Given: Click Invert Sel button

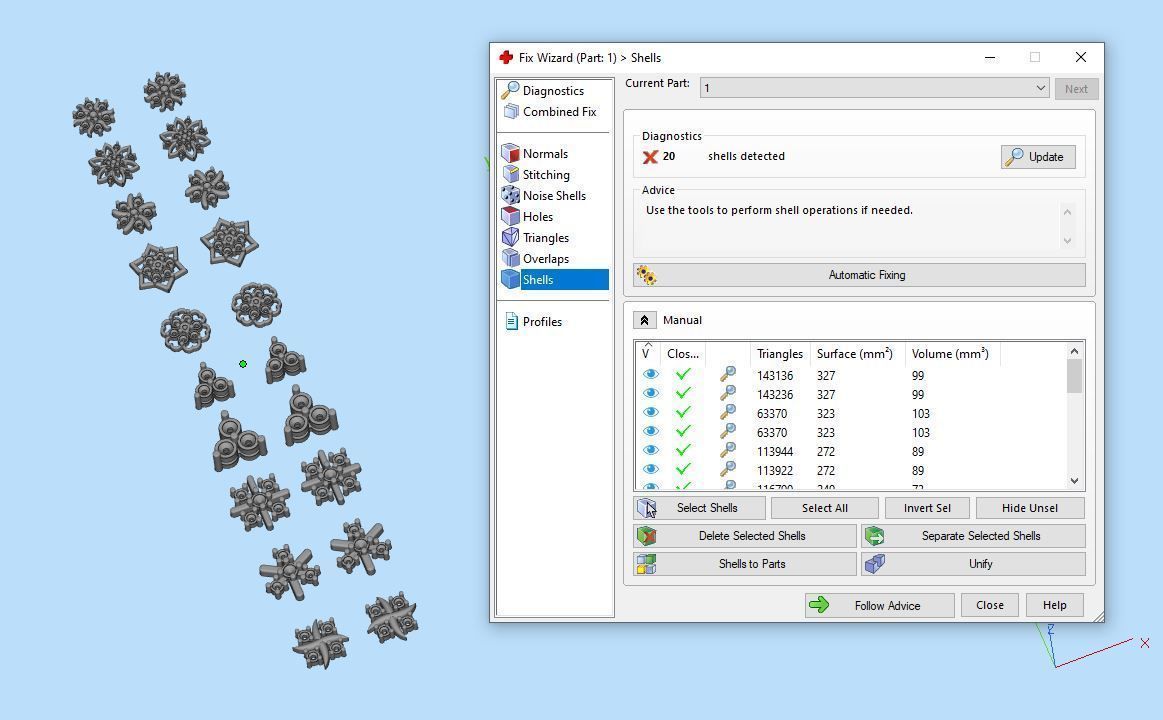Looking at the screenshot, I should [927, 508].
